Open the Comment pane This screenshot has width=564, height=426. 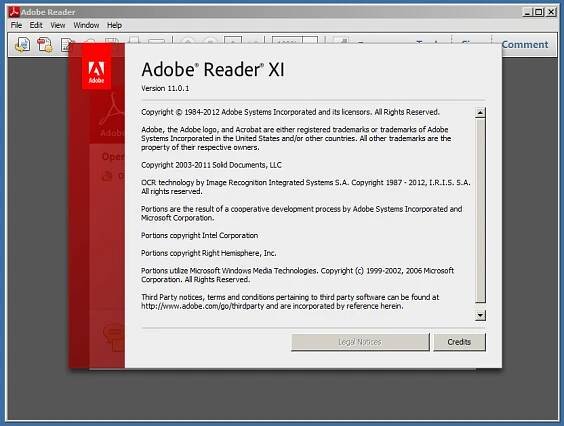point(525,45)
